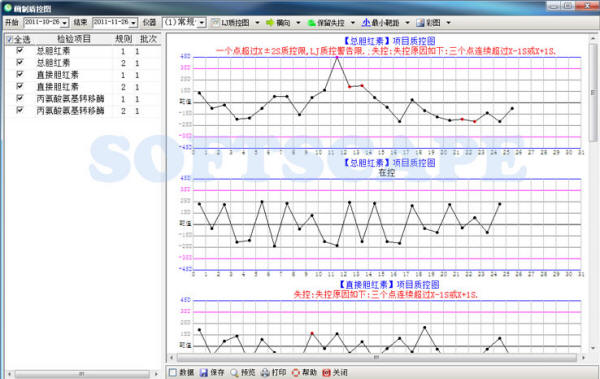600x379 pixels.
Task: Click the 保存 save disk icon
Action: tap(204, 372)
